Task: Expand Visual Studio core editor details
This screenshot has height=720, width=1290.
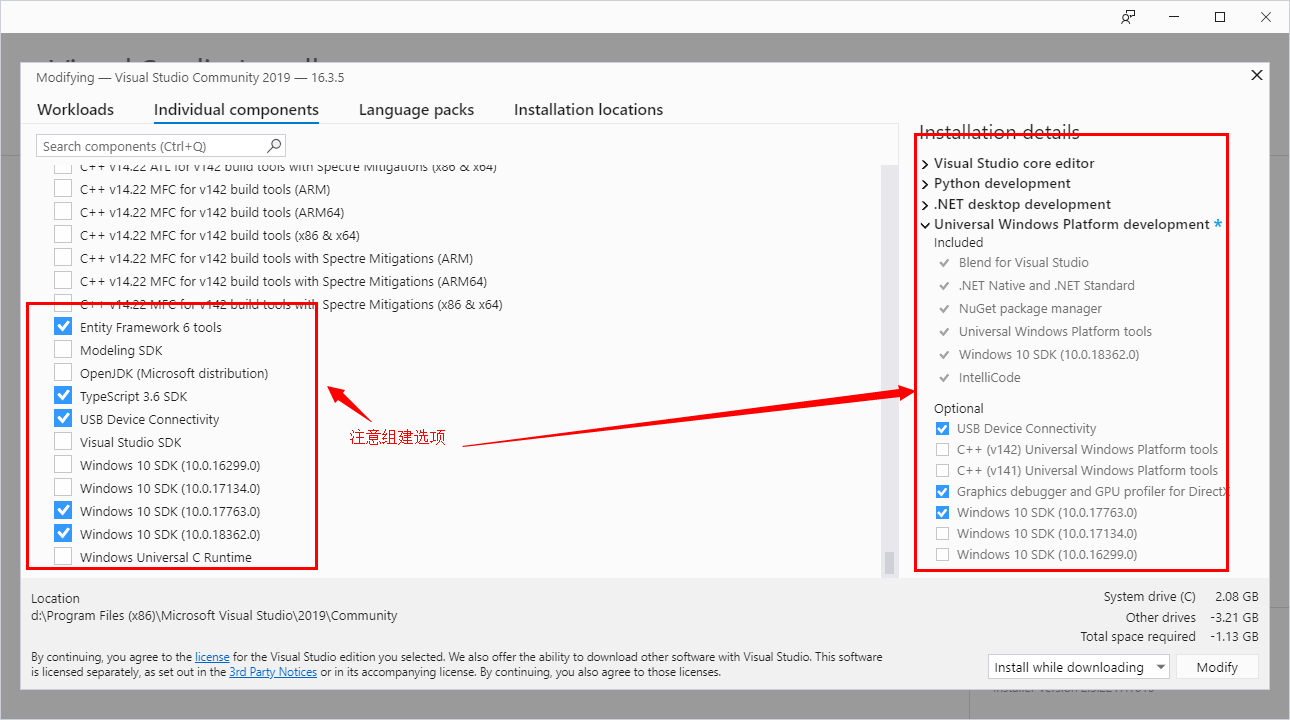Action: [925, 163]
